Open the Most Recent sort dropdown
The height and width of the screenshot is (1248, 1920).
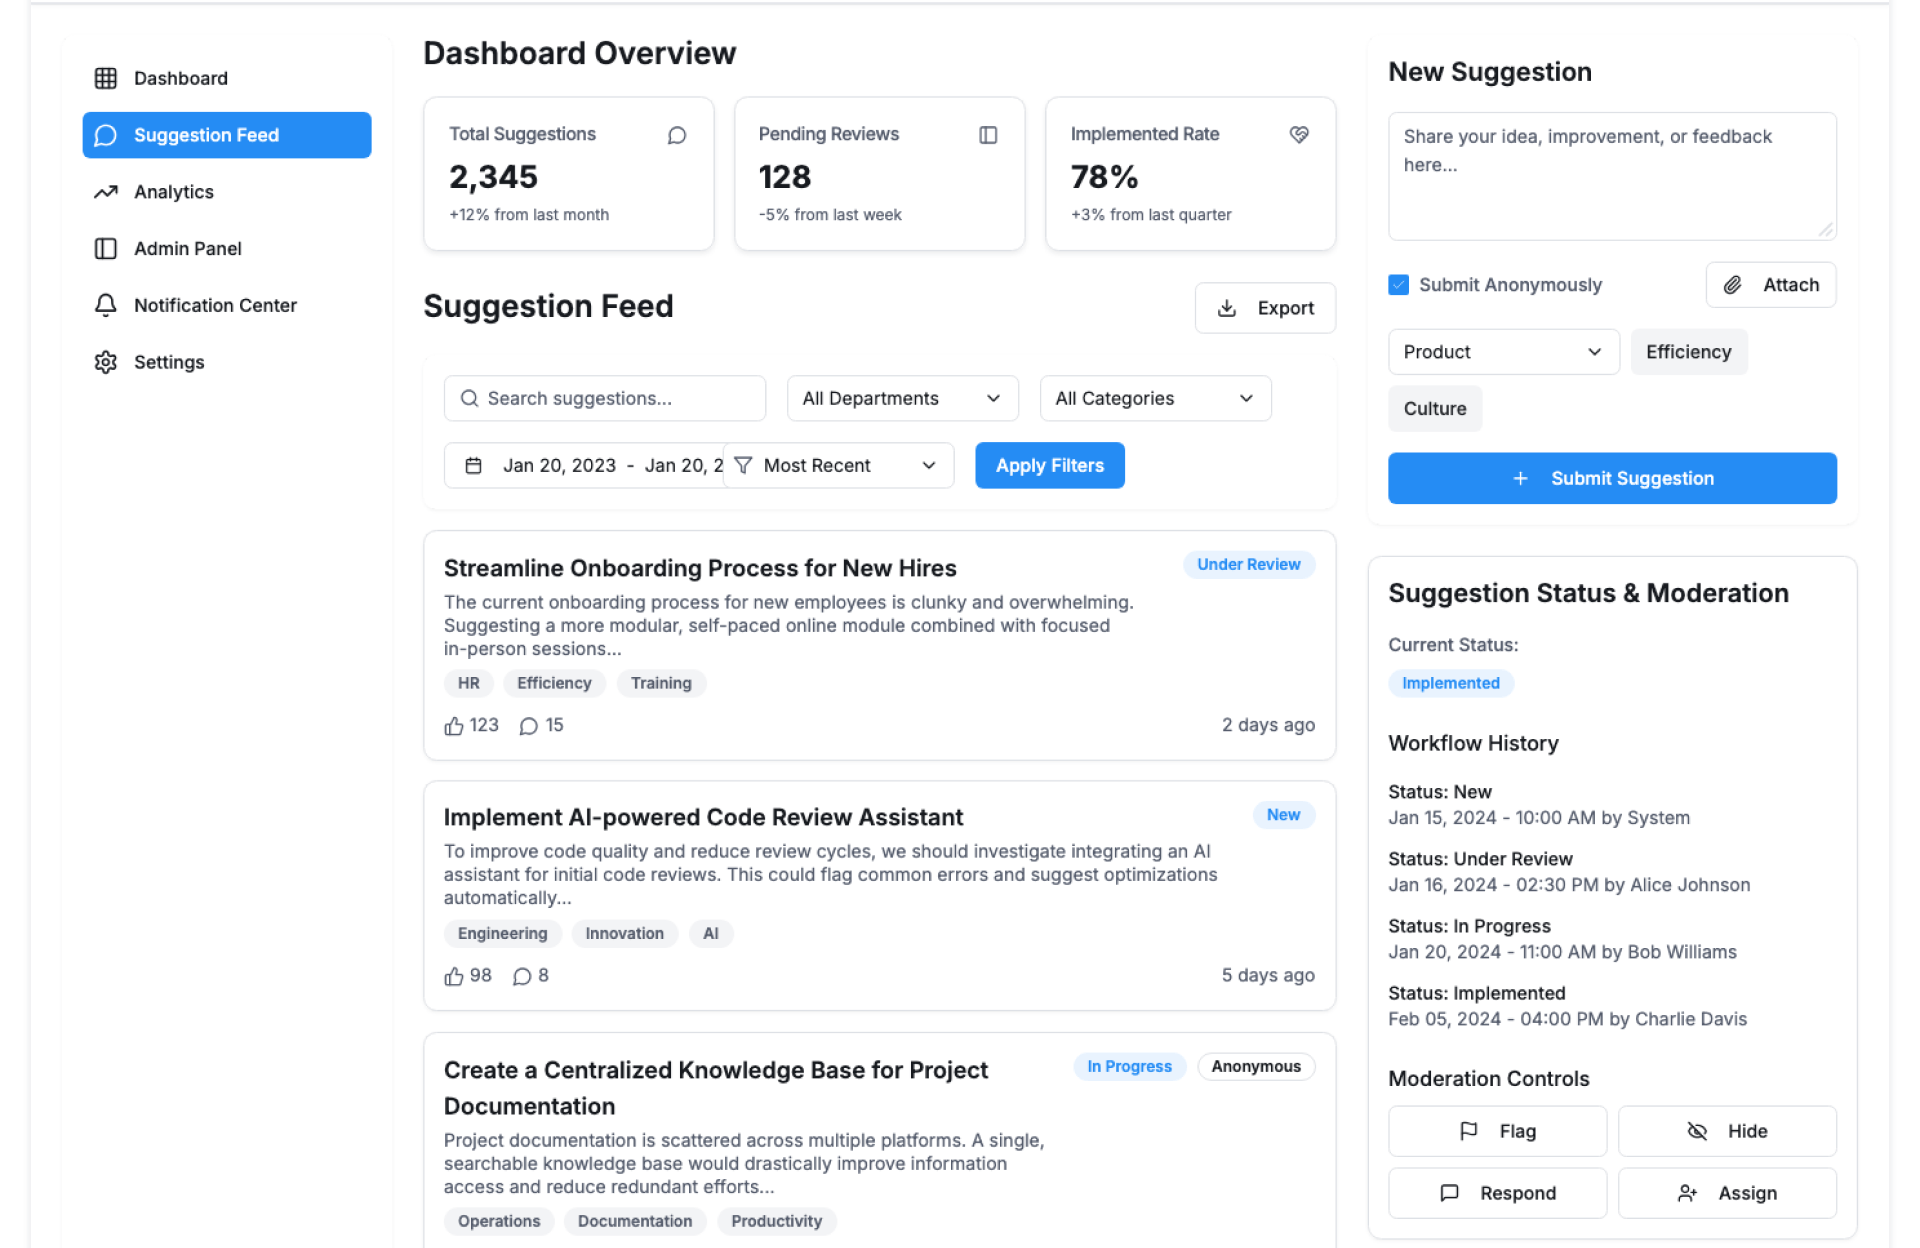[x=838, y=466]
